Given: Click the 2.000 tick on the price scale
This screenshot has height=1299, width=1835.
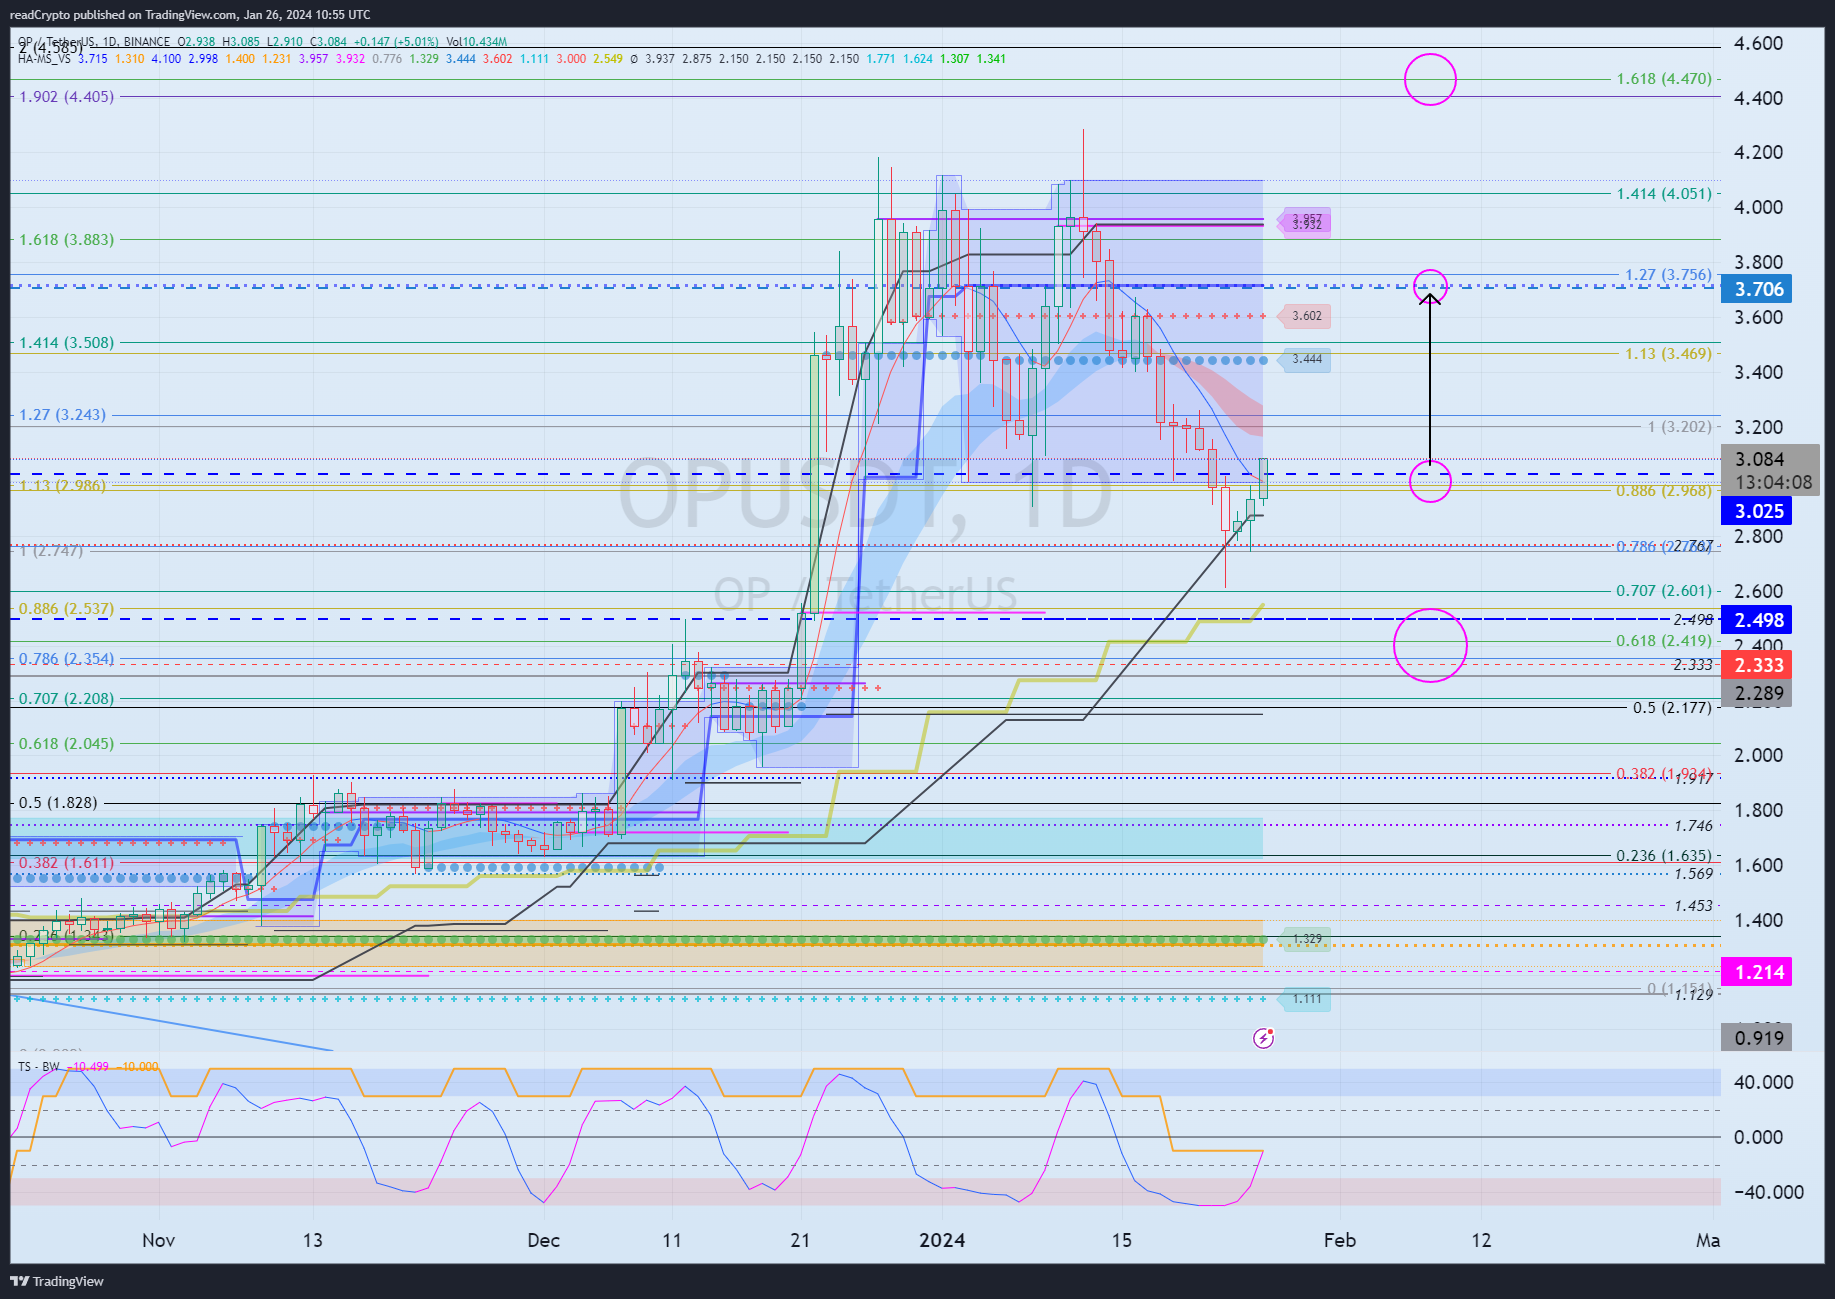Looking at the screenshot, I should [1759, 755].
